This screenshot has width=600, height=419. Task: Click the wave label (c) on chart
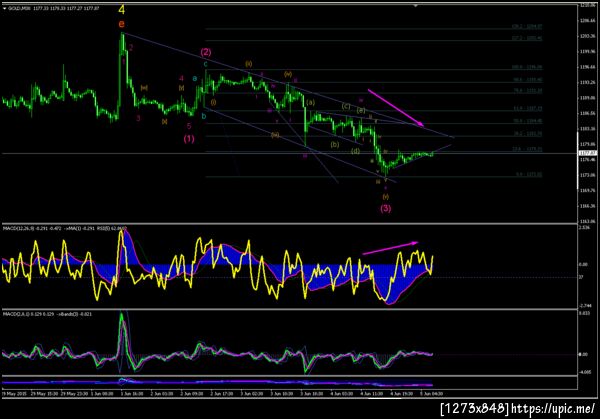tap(346, 106)
